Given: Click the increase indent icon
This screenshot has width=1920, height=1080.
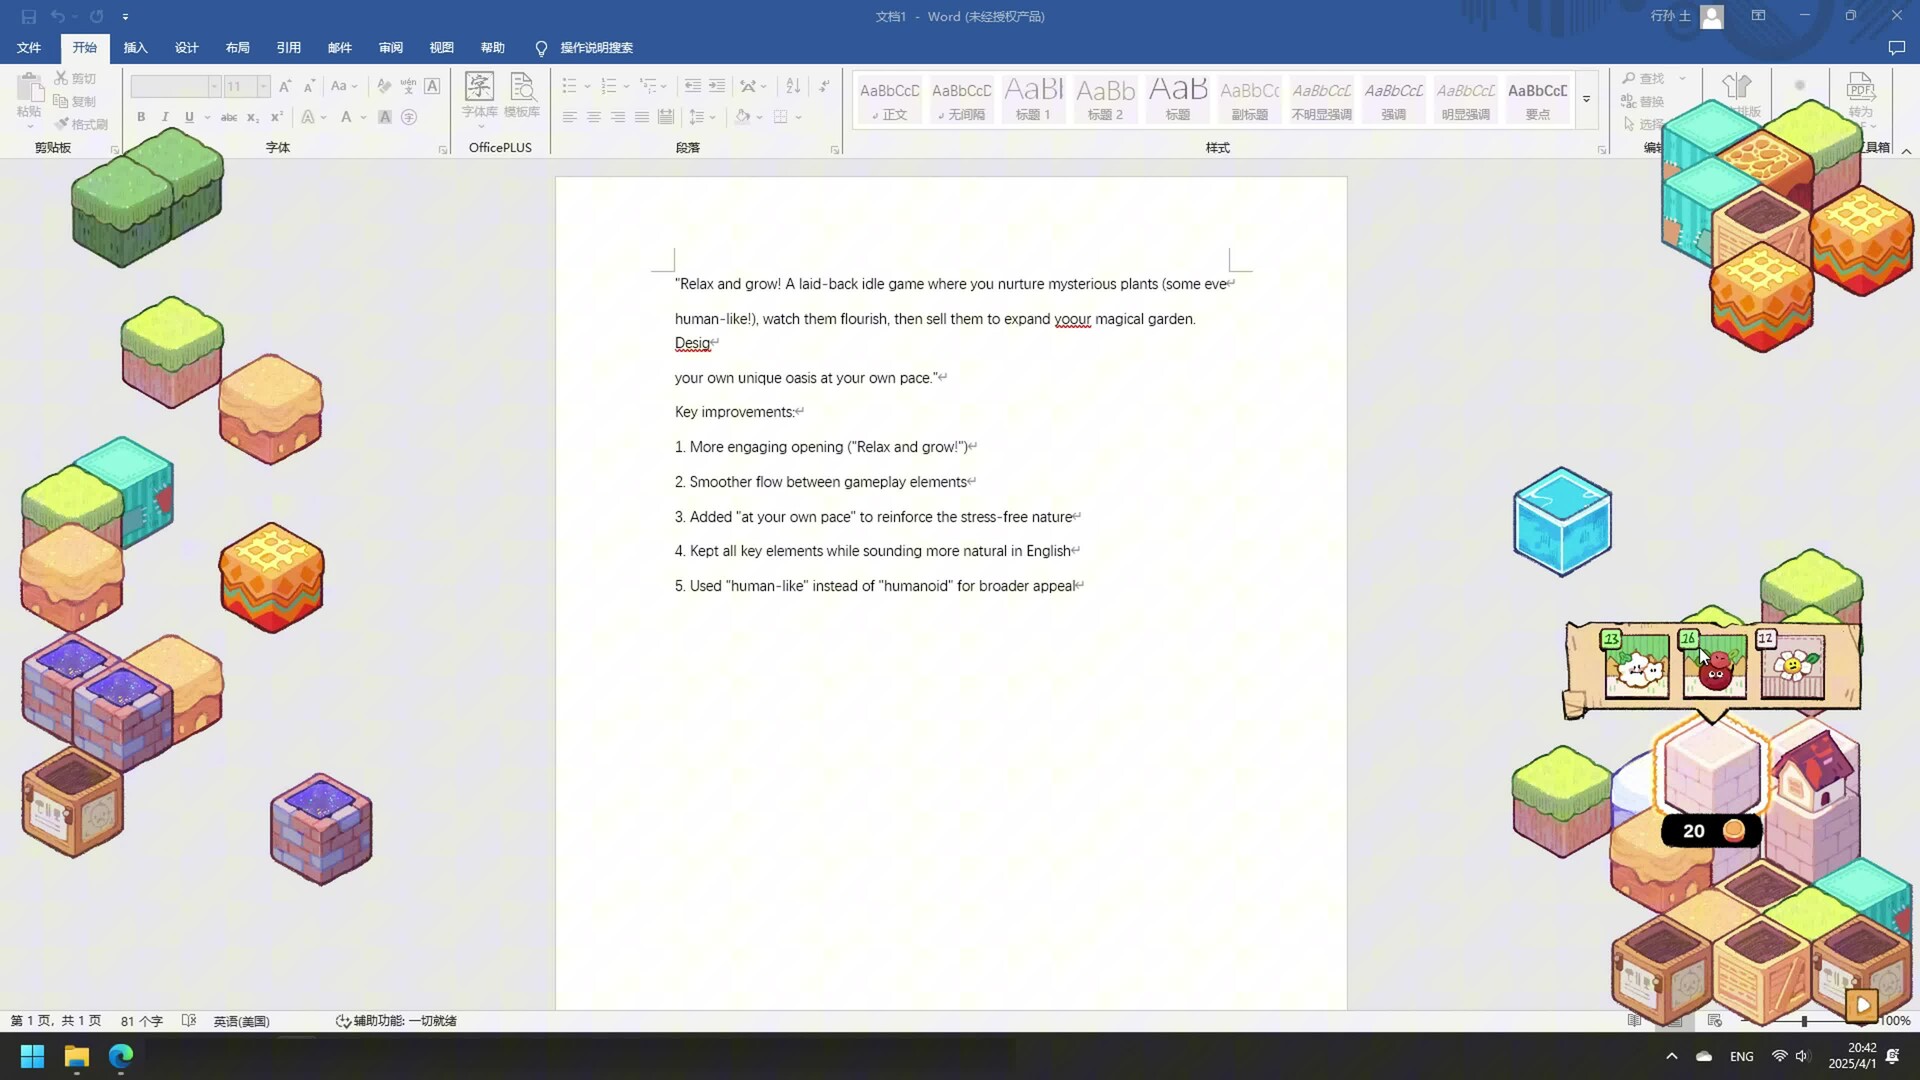Looking at the screenshot, I should coord(717,86).
